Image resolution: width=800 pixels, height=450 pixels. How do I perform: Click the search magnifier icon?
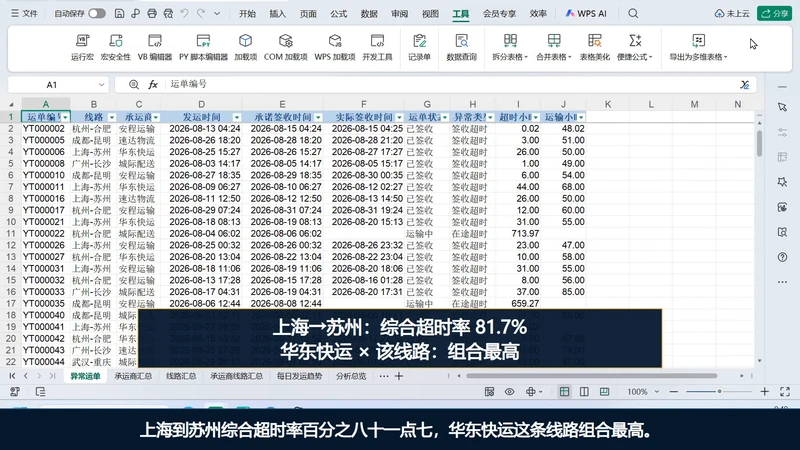(x=633, y=14)
